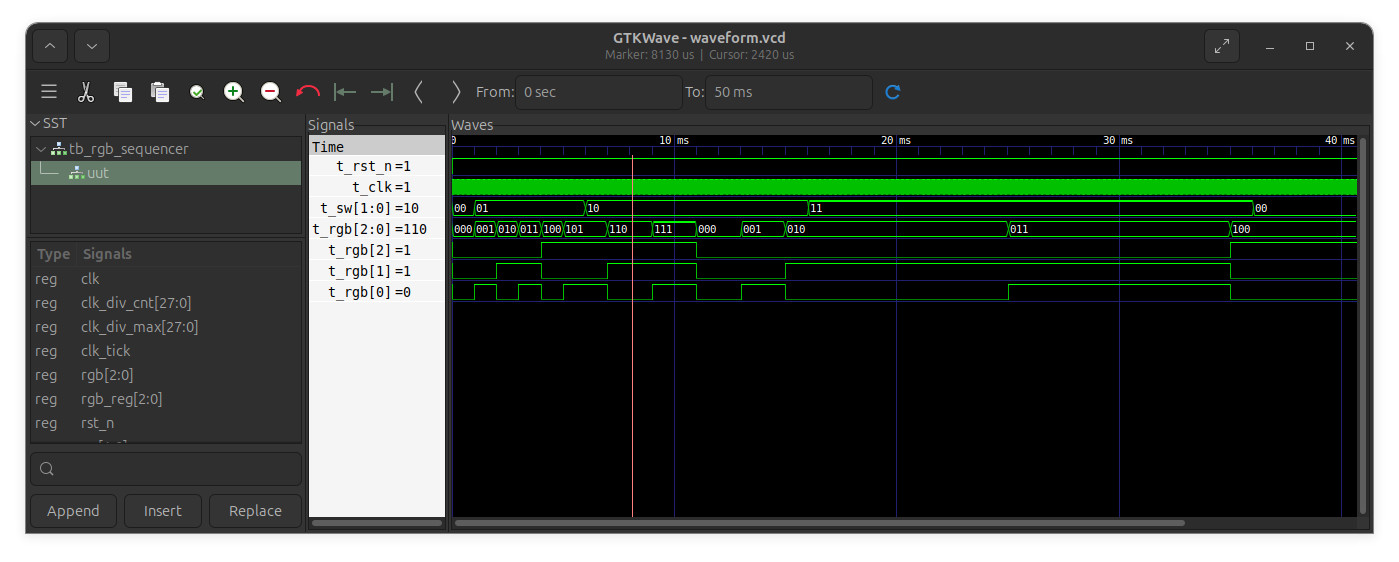Click the signal search filter box
1399x562 pixels.
click(166, 469)
